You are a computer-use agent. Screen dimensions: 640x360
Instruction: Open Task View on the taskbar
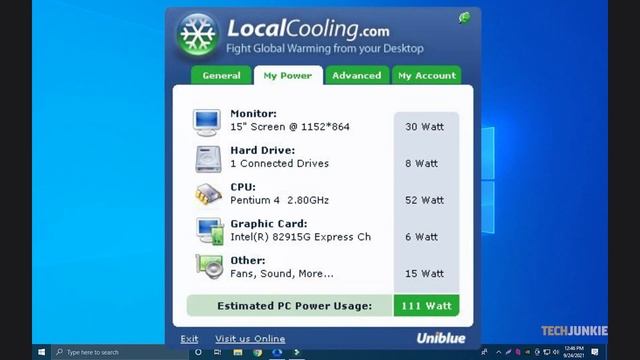click(x=218, y=352)
